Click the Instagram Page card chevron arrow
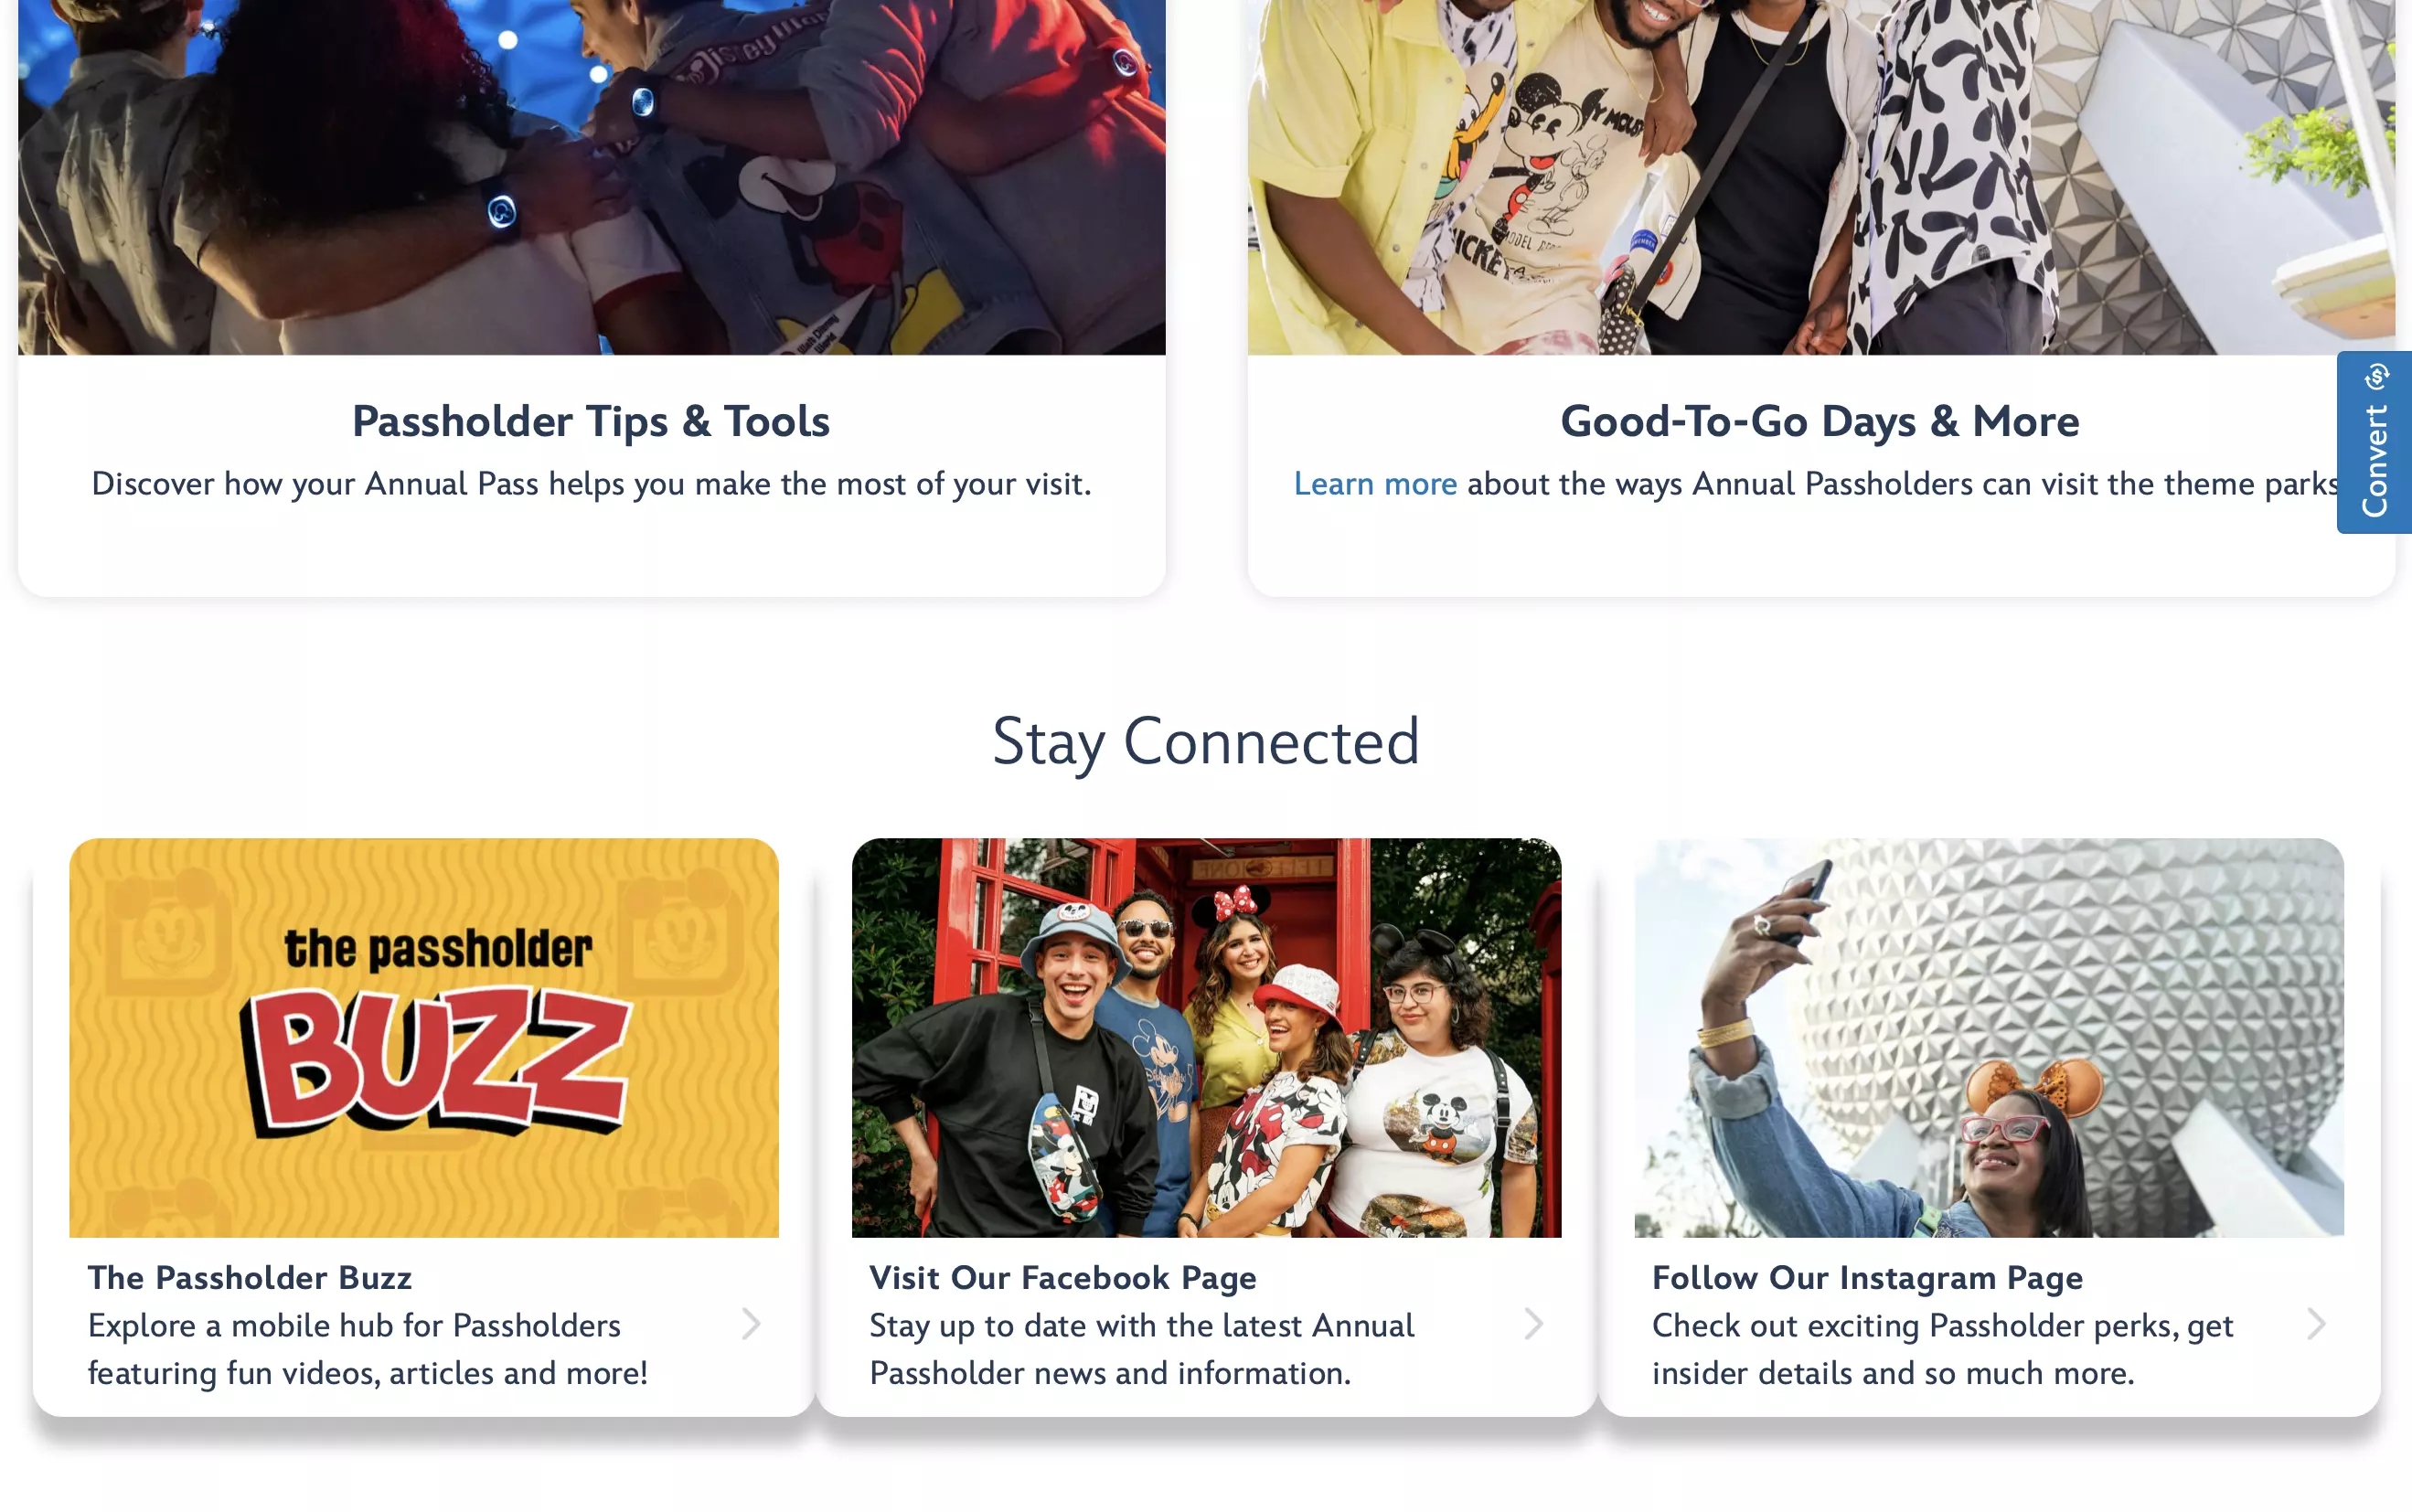This screenshot has width=2412, height=1512. click(2316, 1324)
